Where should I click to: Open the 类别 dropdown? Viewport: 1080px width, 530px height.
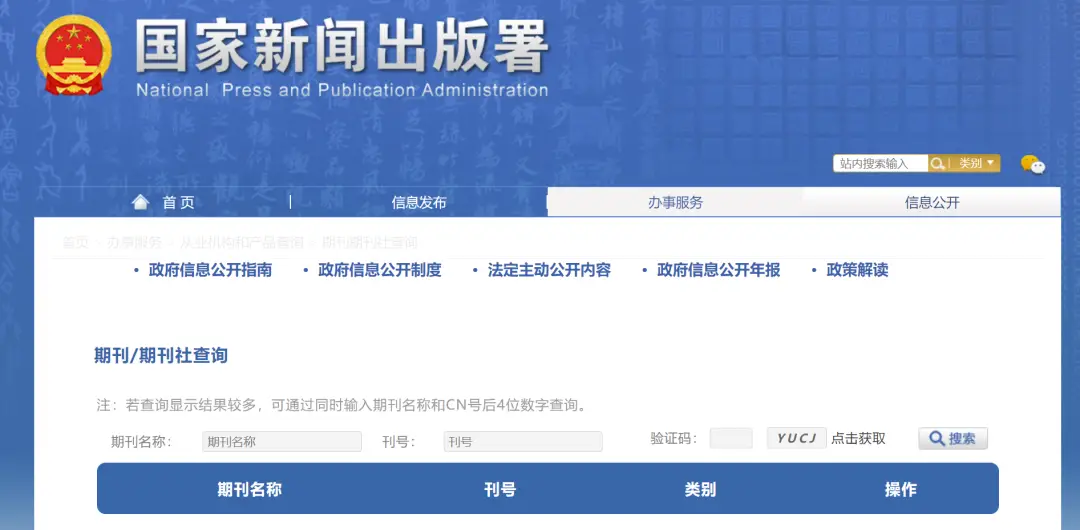[x=975, y=163]
